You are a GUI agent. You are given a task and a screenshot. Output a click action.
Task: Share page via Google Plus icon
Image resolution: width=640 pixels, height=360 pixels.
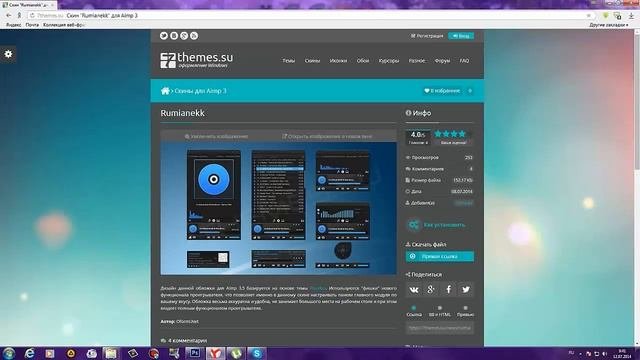pyautogui.click(x=431, y=290)
